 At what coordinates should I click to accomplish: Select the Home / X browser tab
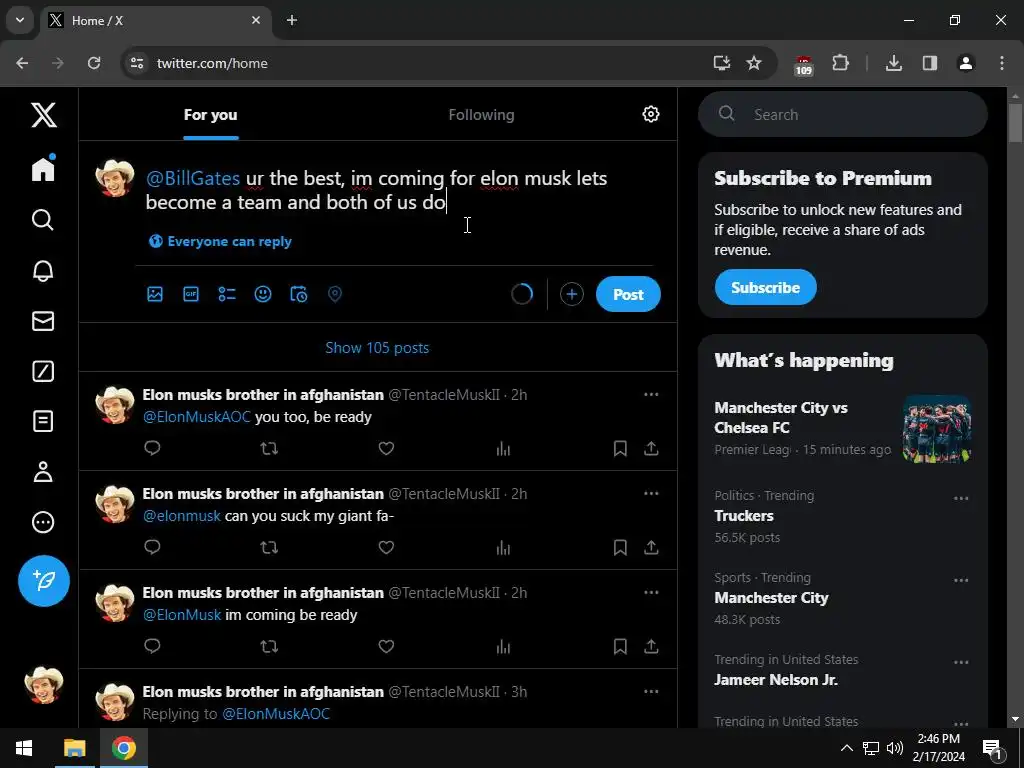[156, 20]
